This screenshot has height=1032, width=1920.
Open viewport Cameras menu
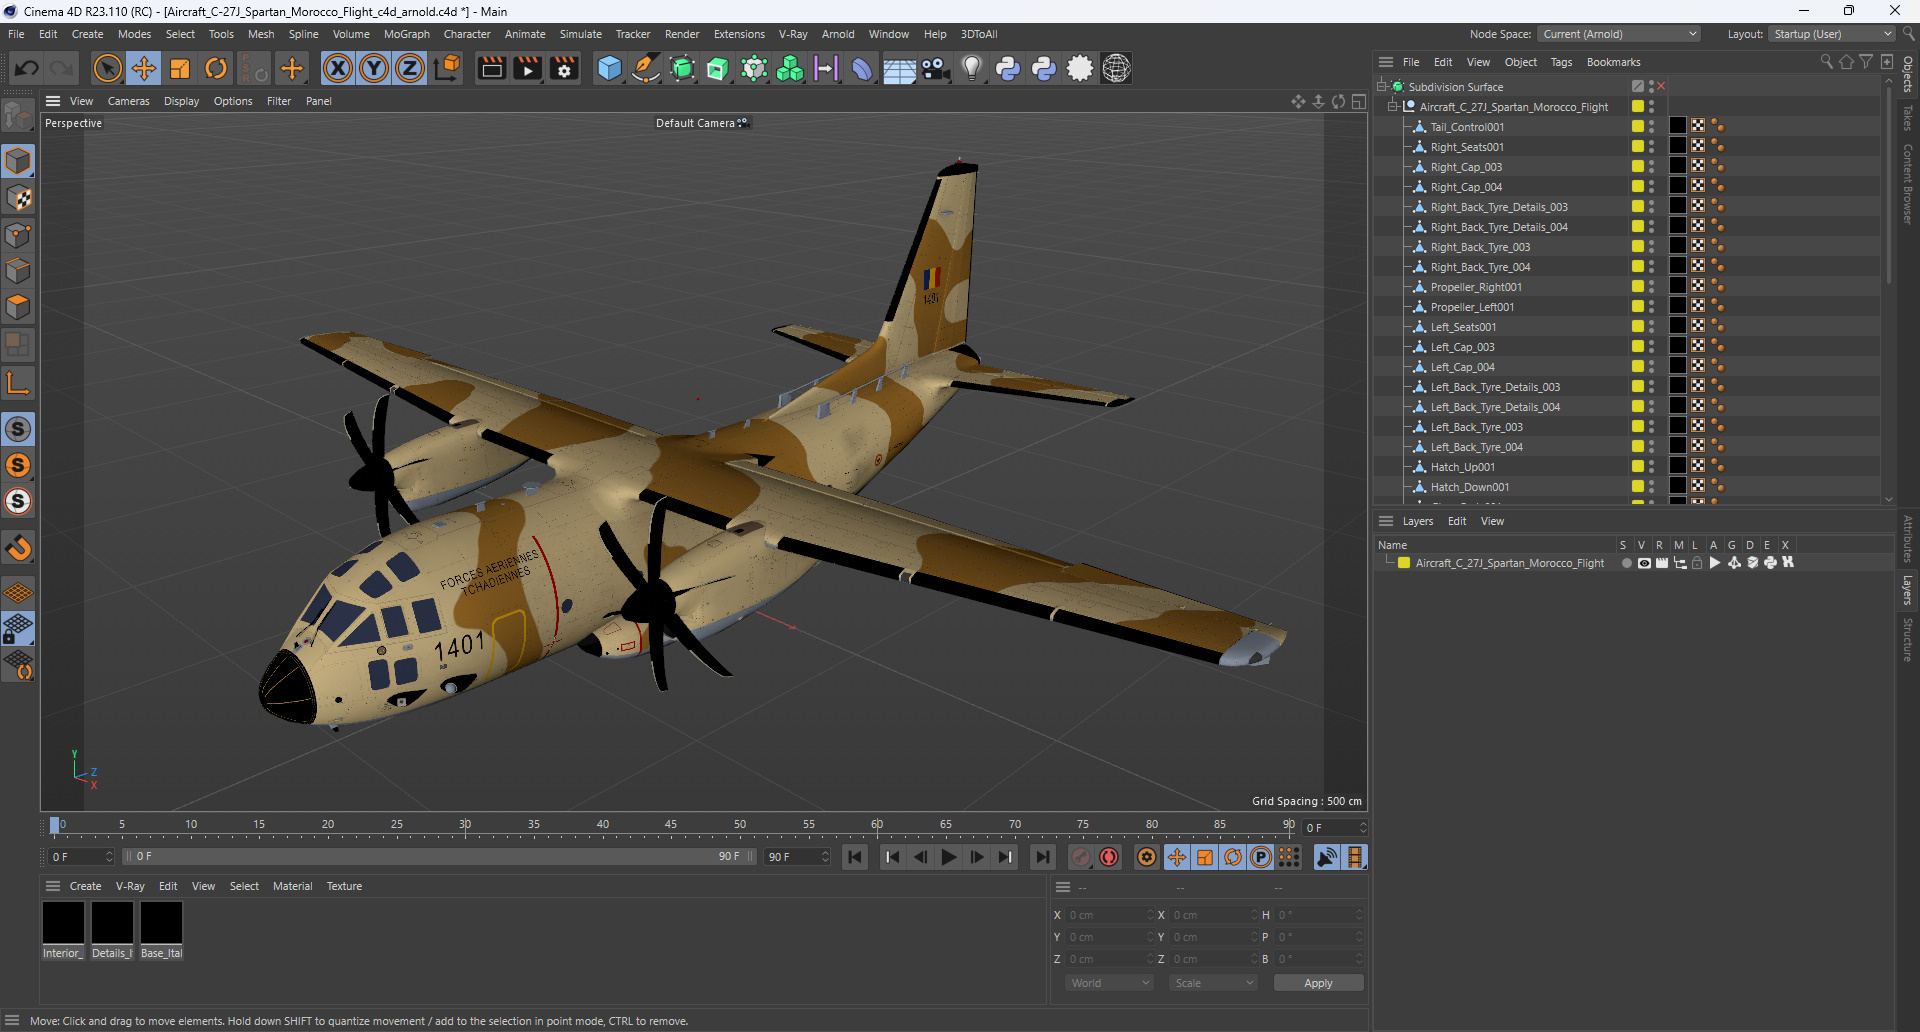tap(128, 101)
